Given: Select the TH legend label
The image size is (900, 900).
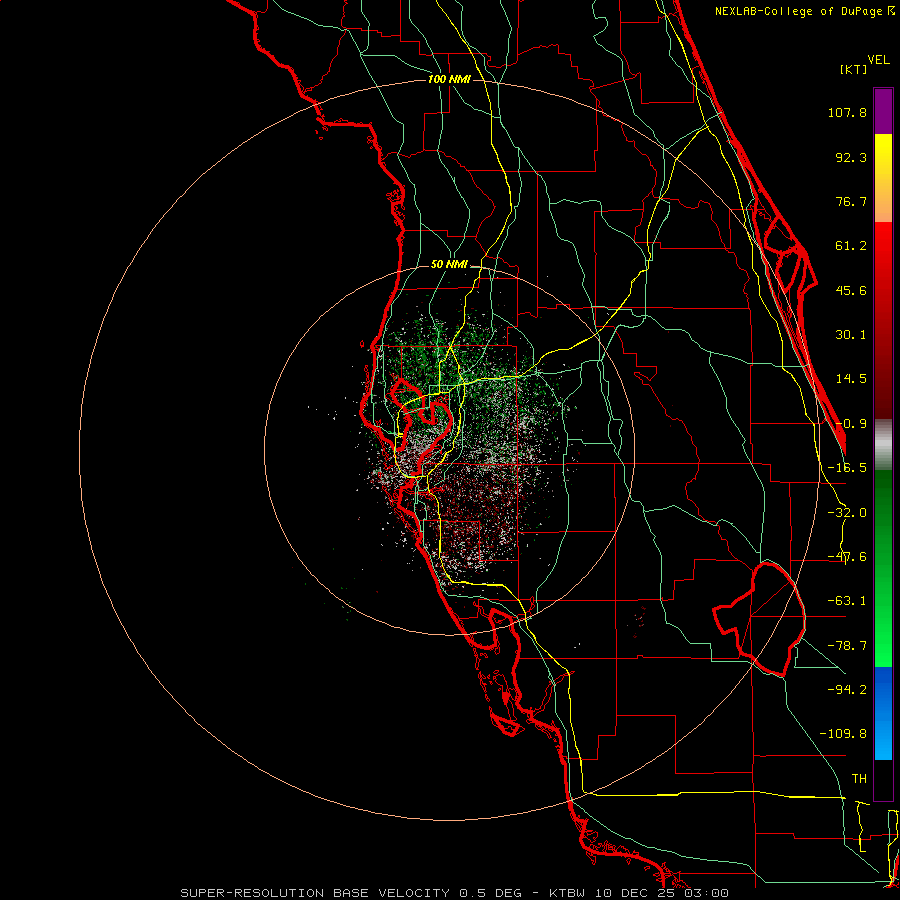Looking at the screenshot, I should point(859,778).
